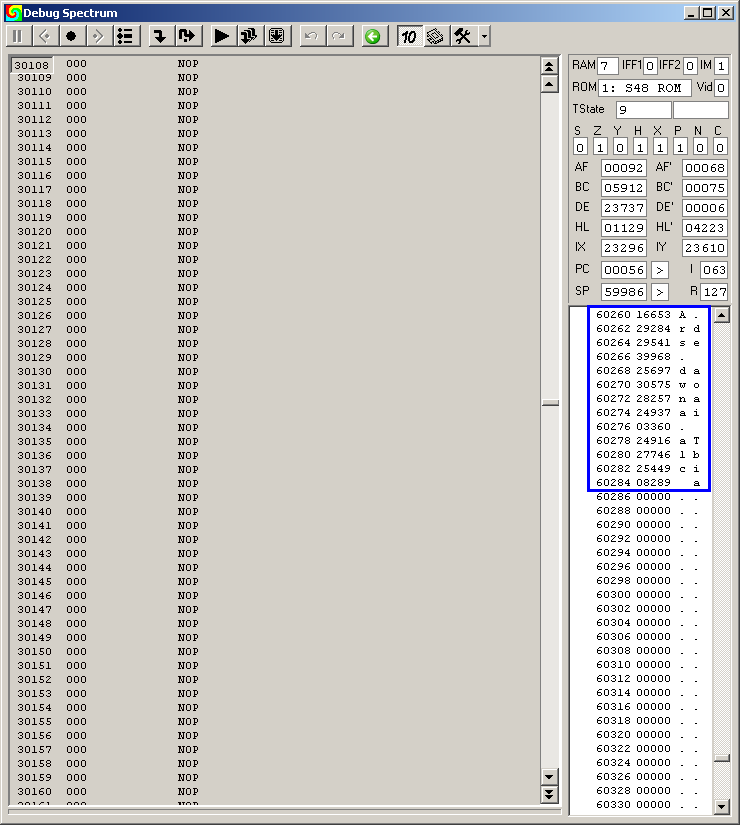
Task: Click the I register value 063
Action: (714, 270)
